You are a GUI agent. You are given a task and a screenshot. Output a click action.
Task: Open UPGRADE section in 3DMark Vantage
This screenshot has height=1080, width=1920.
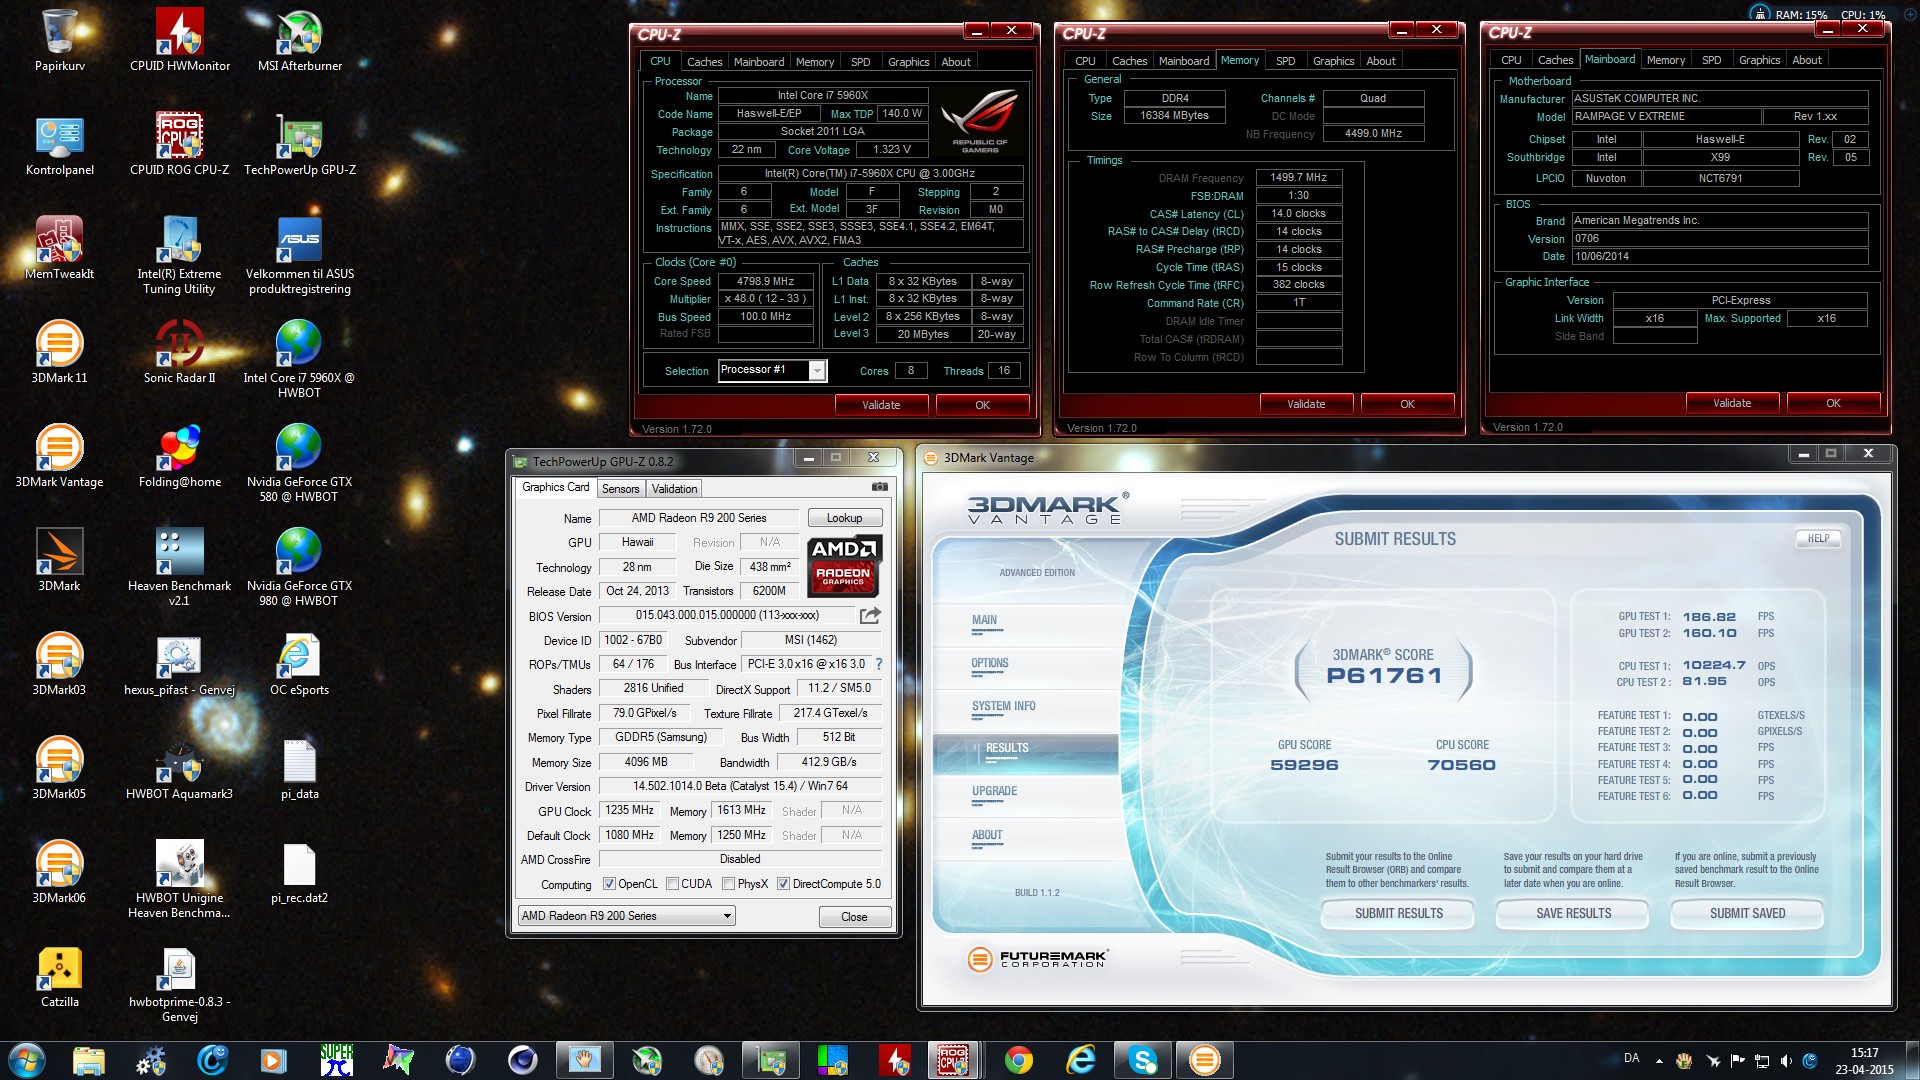pyautogui.click(x=994, y=791)
